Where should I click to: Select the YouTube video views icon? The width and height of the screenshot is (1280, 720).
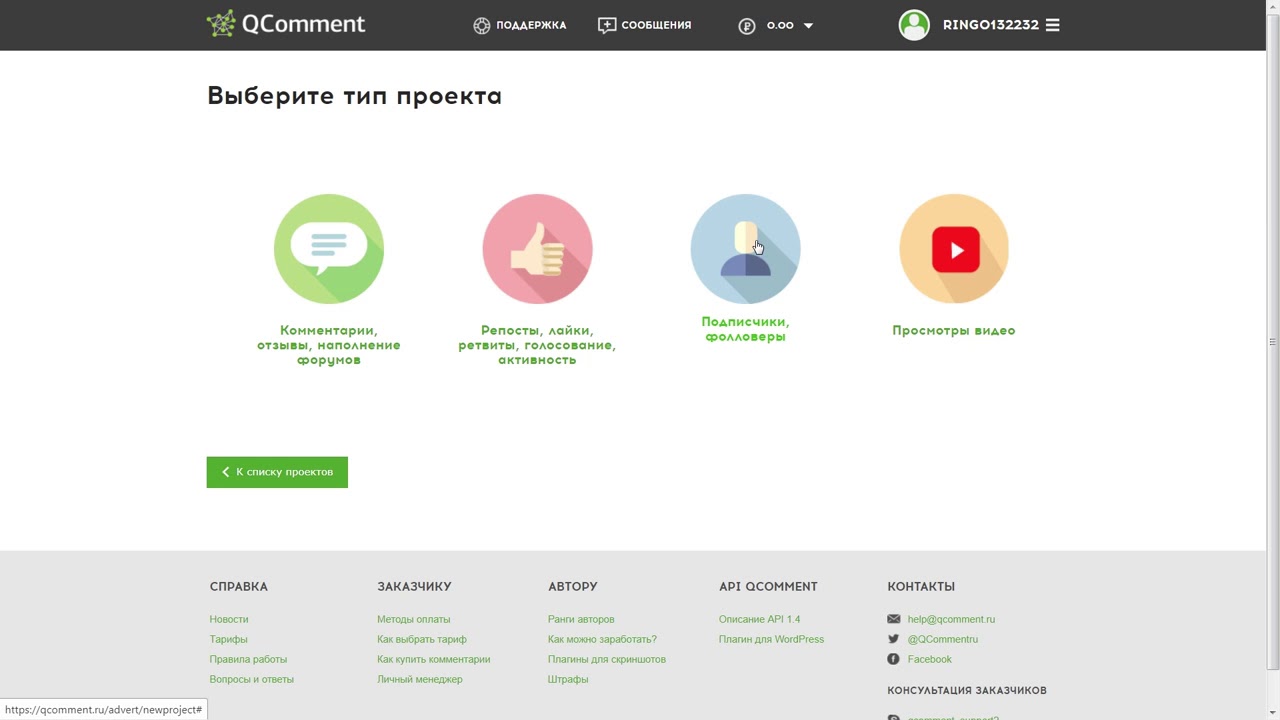point(954,249)
